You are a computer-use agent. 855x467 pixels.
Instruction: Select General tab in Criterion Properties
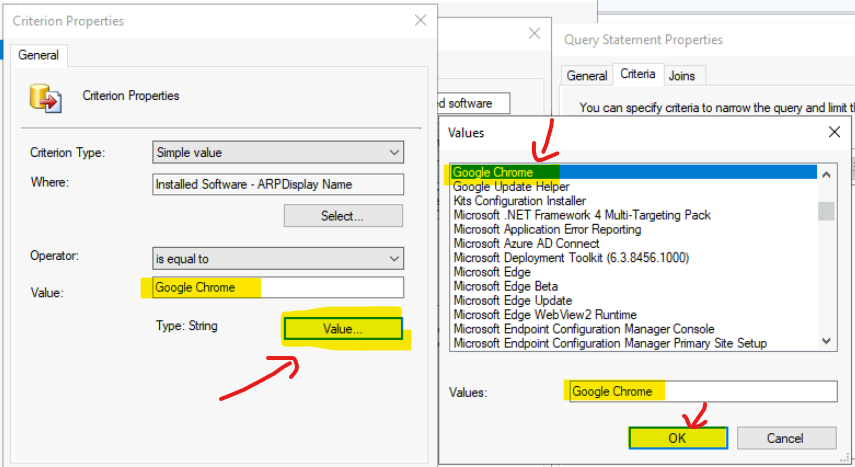pyautogui.click(x=38, y=55)
